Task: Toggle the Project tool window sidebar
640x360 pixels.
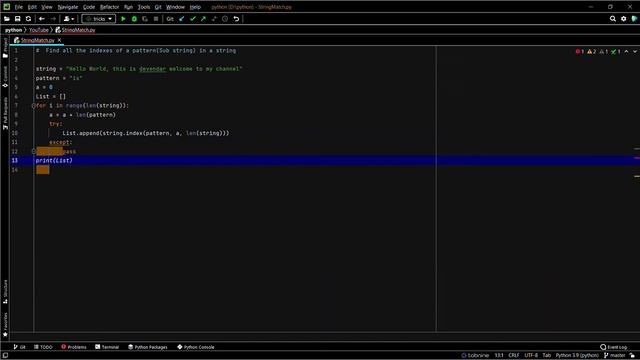Action: click(5, 48)
